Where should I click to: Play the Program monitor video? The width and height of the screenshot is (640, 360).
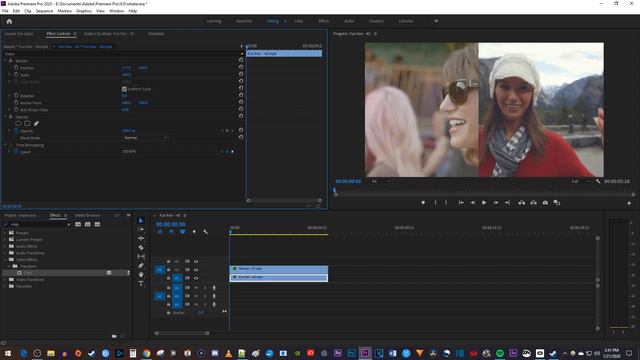coord(484,202)
